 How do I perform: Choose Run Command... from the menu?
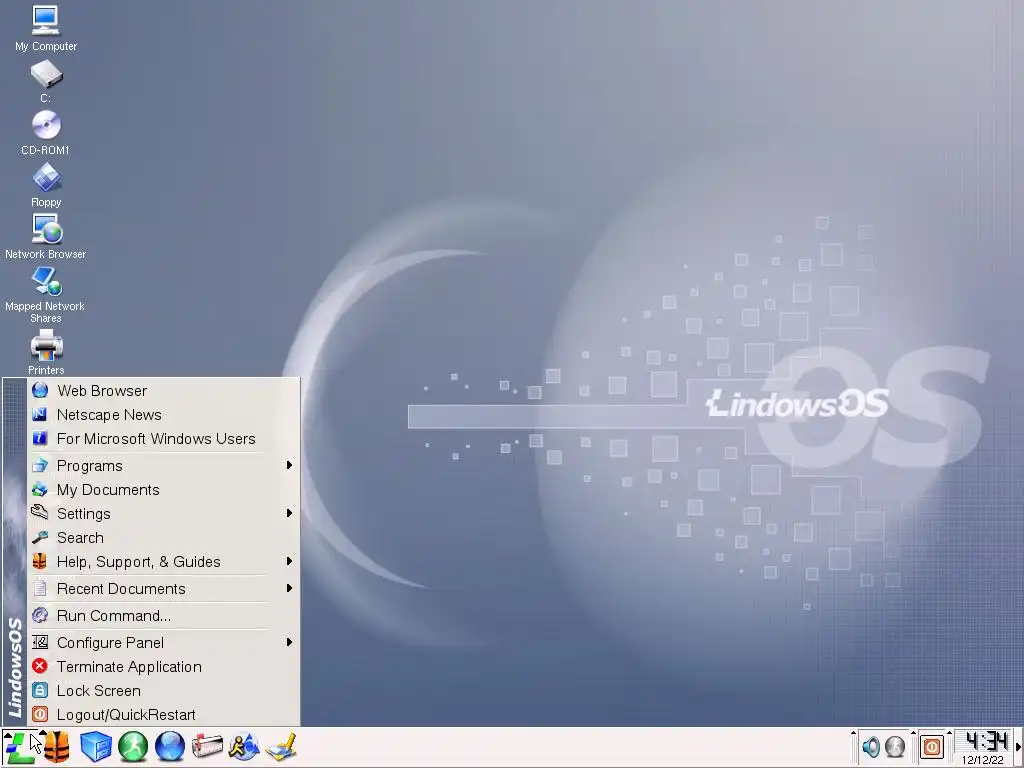click(x=164, y=616)
